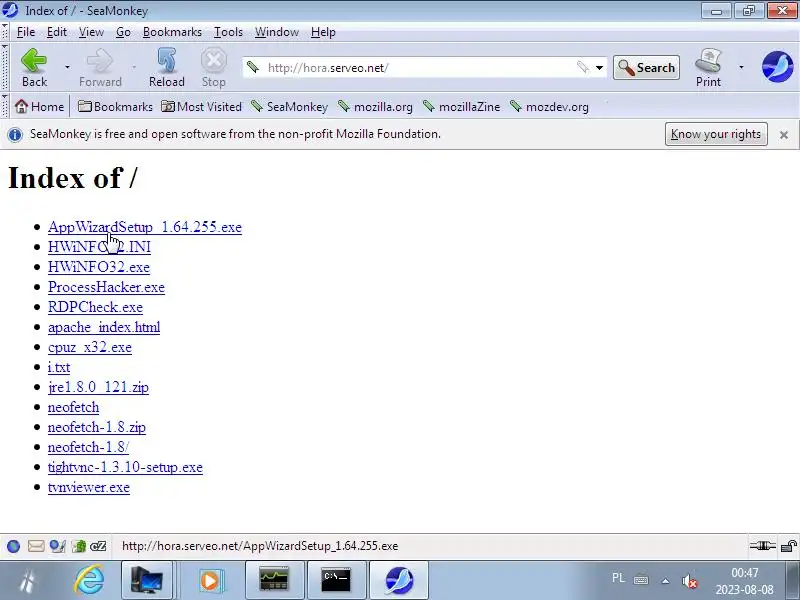Open the apache_index.html link
800x600 pixels.
click(x=104, y=327)
